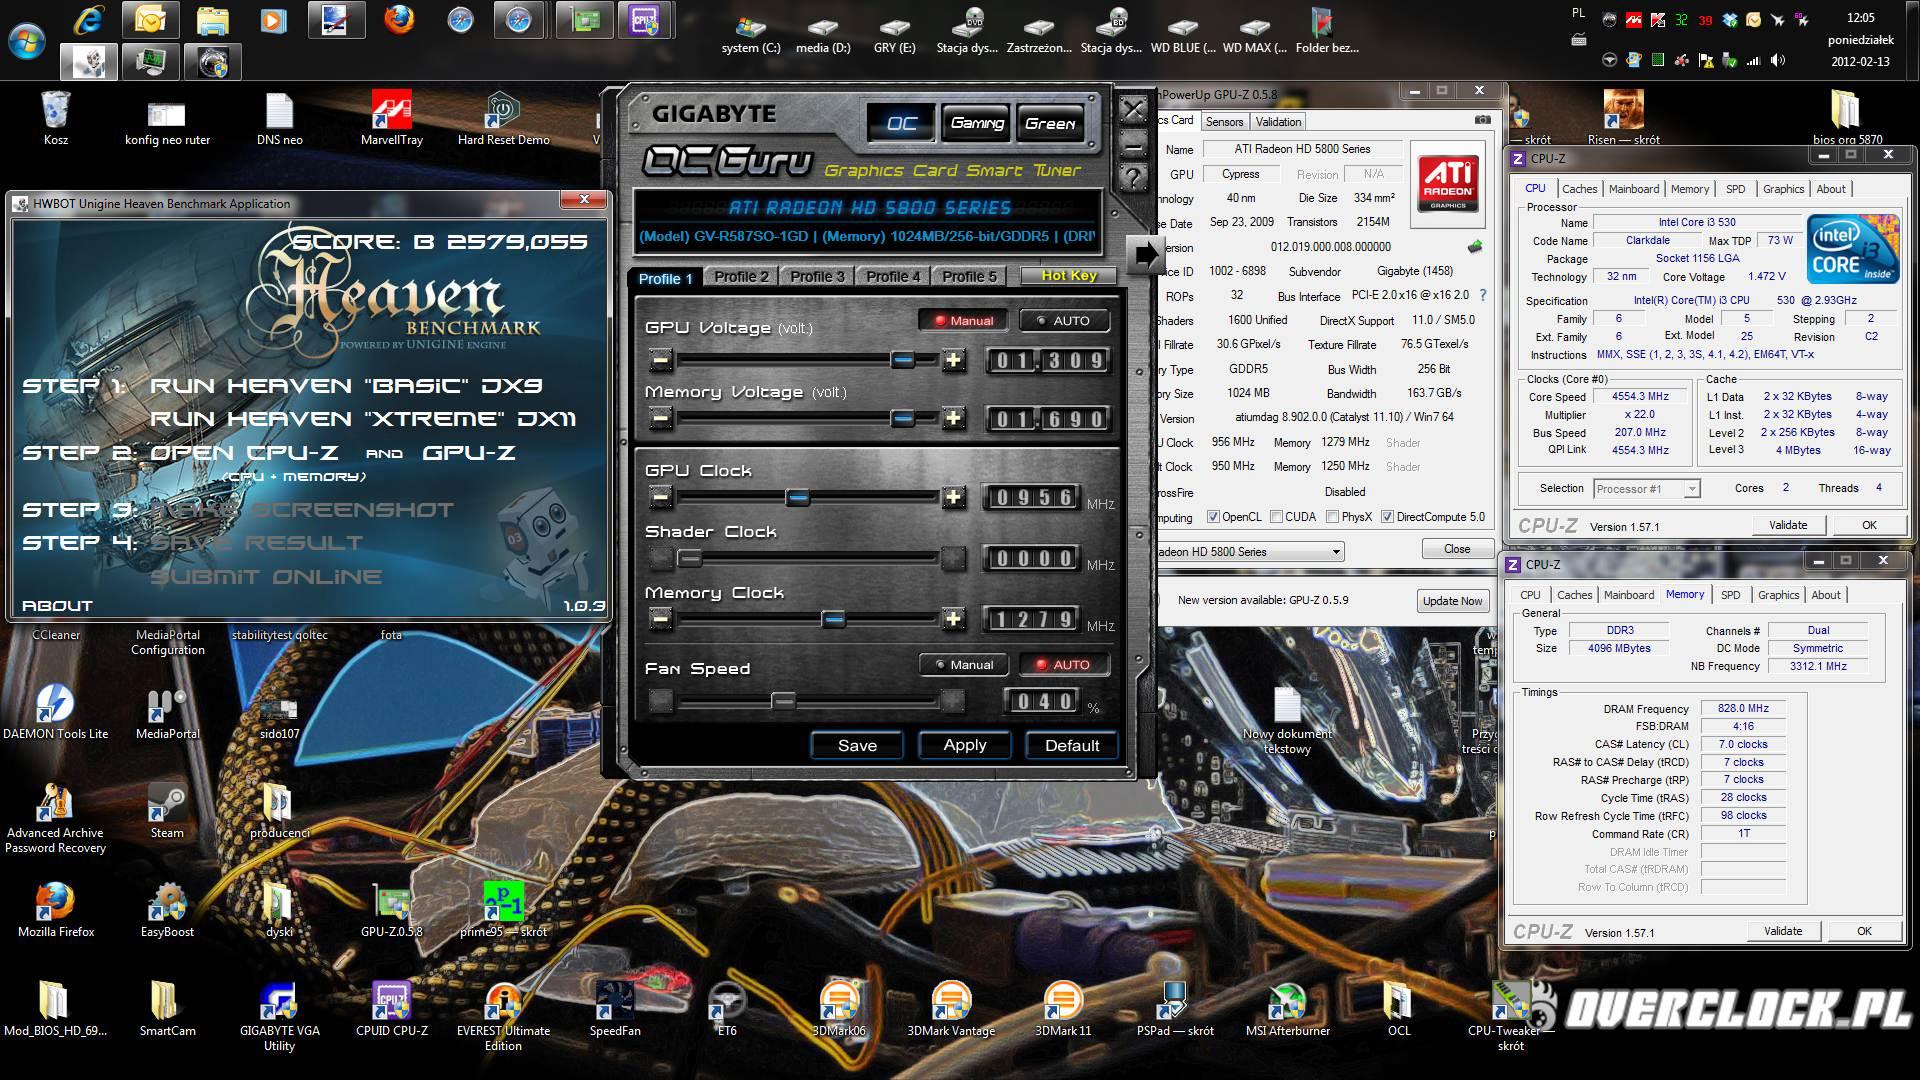Click the GPU Voltage slider handle
The width and height of the screenshot is (1920, 1080).
(902, 359)
